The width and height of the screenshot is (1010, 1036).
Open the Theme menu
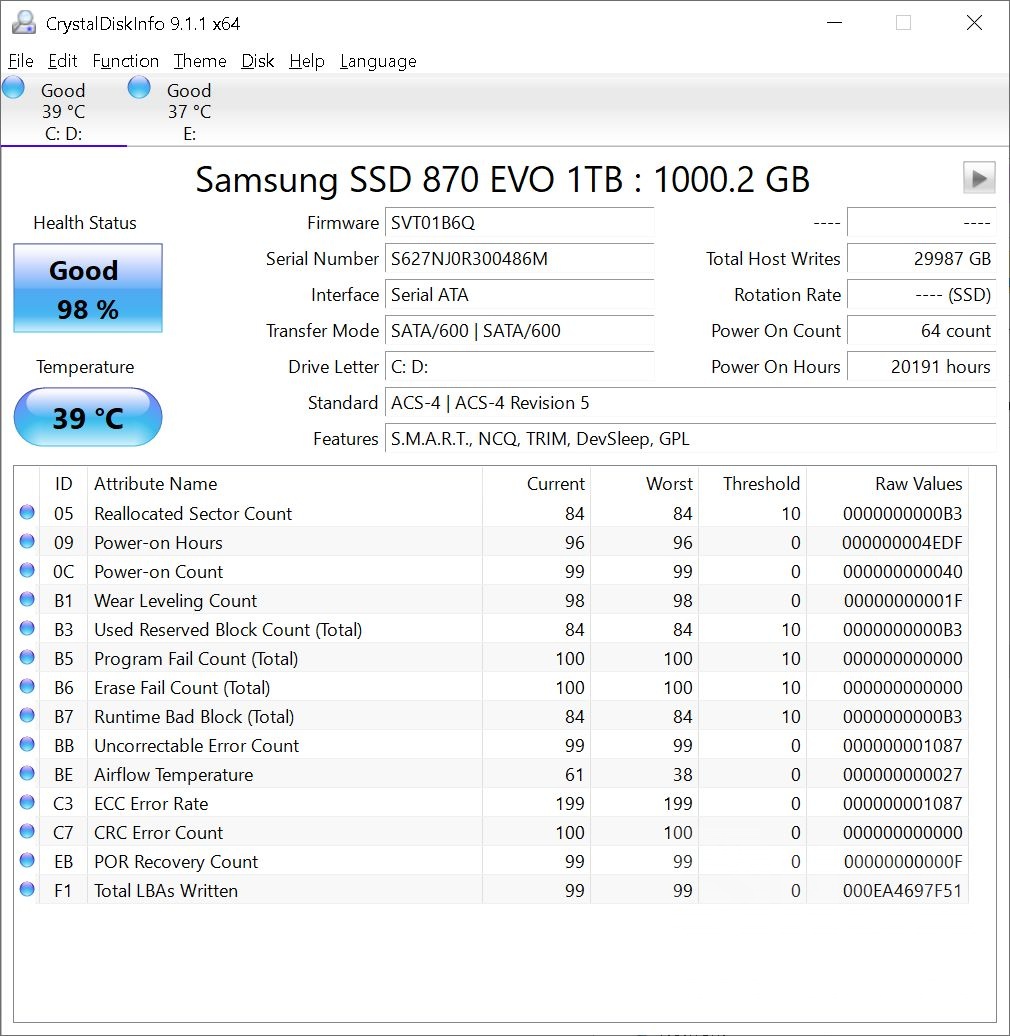[x=199, y=61]
